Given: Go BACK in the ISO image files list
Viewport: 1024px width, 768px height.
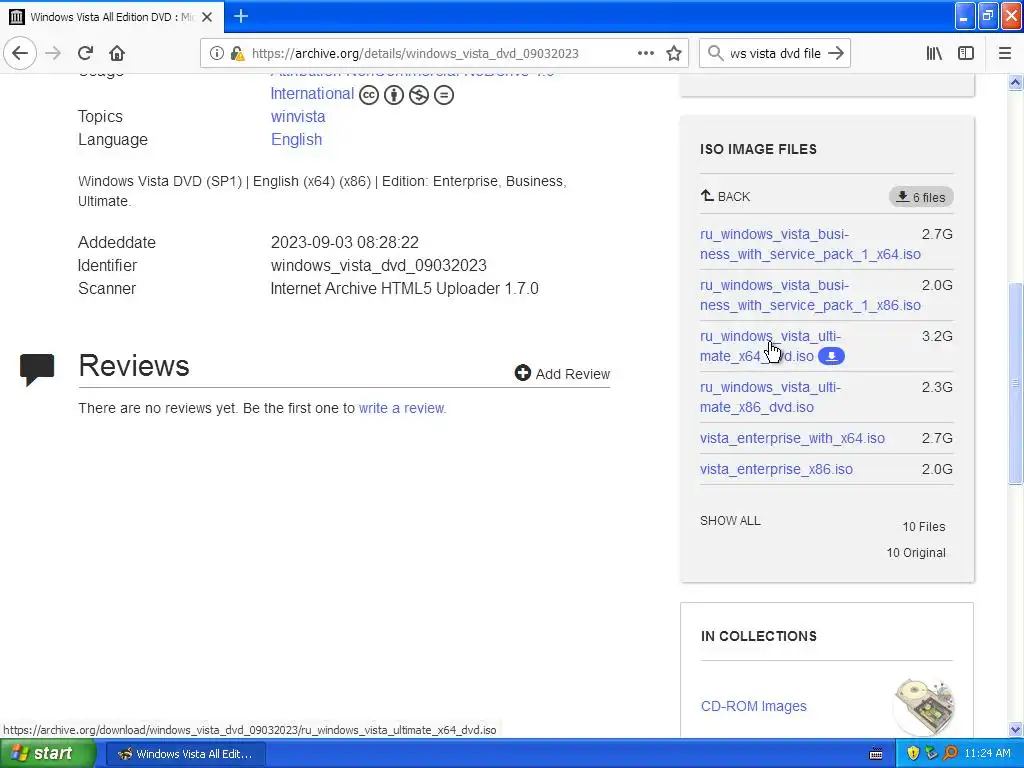Looking at the screenshot, I should [x=726, y=196].
